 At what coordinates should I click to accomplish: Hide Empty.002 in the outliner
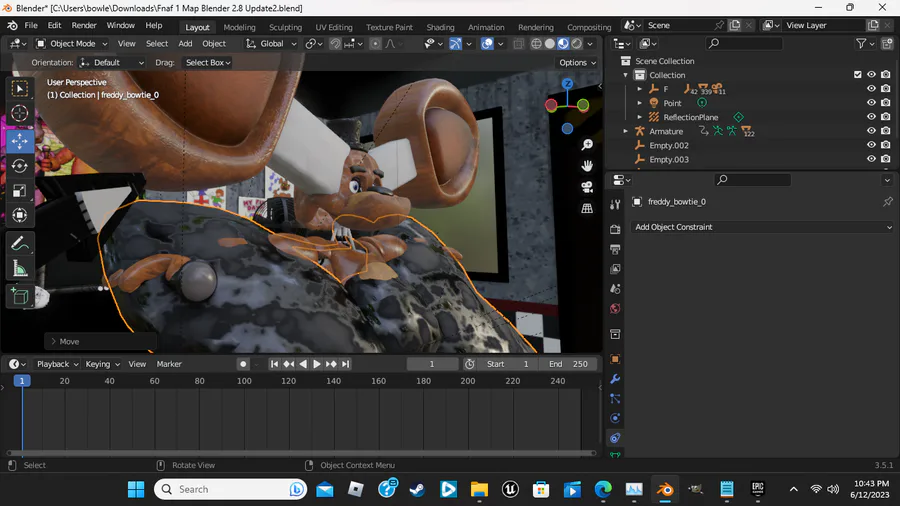pyautogui.click(x=871, y=145)
